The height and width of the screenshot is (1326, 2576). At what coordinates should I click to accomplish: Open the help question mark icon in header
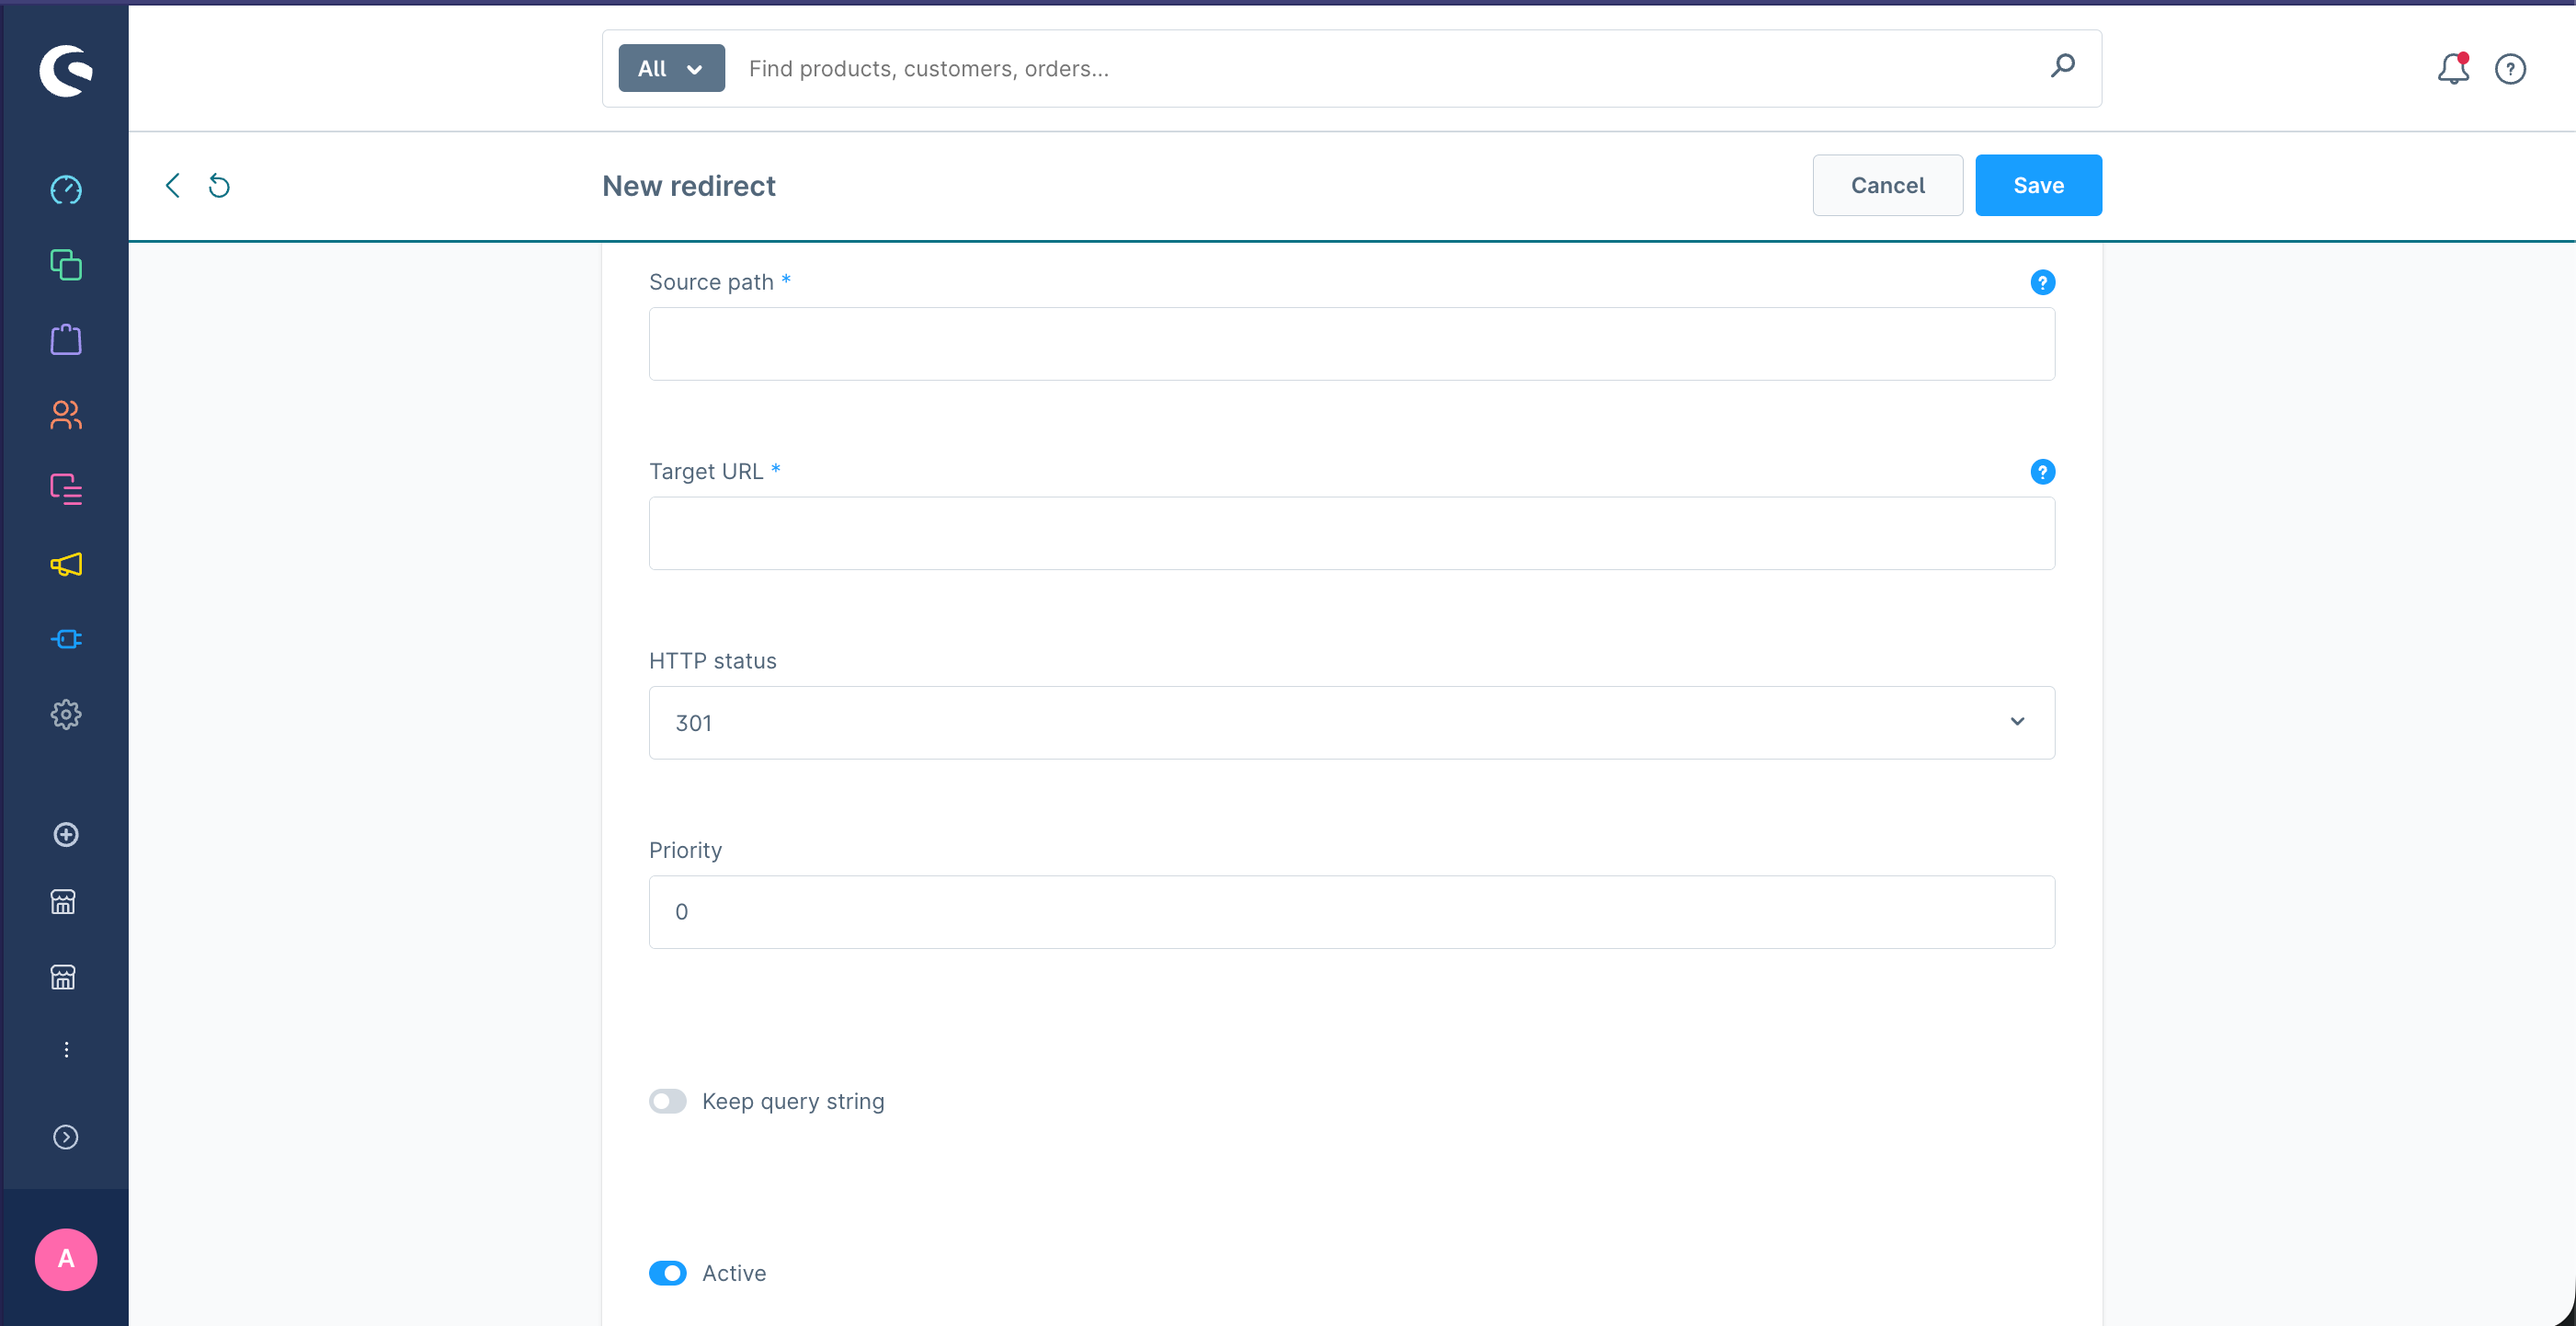coord(2510,69)
